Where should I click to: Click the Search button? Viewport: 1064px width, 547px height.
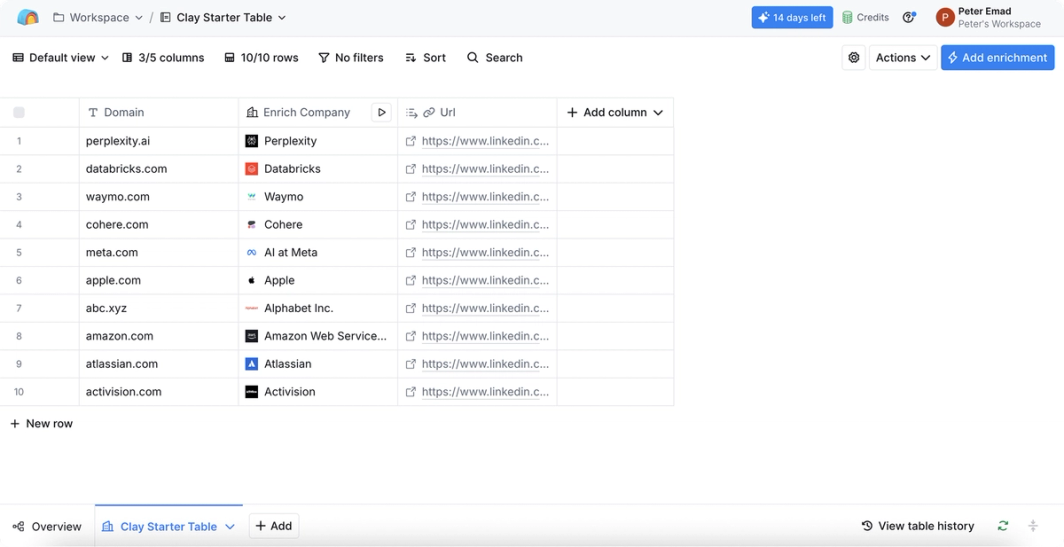(x=495, y=58)
